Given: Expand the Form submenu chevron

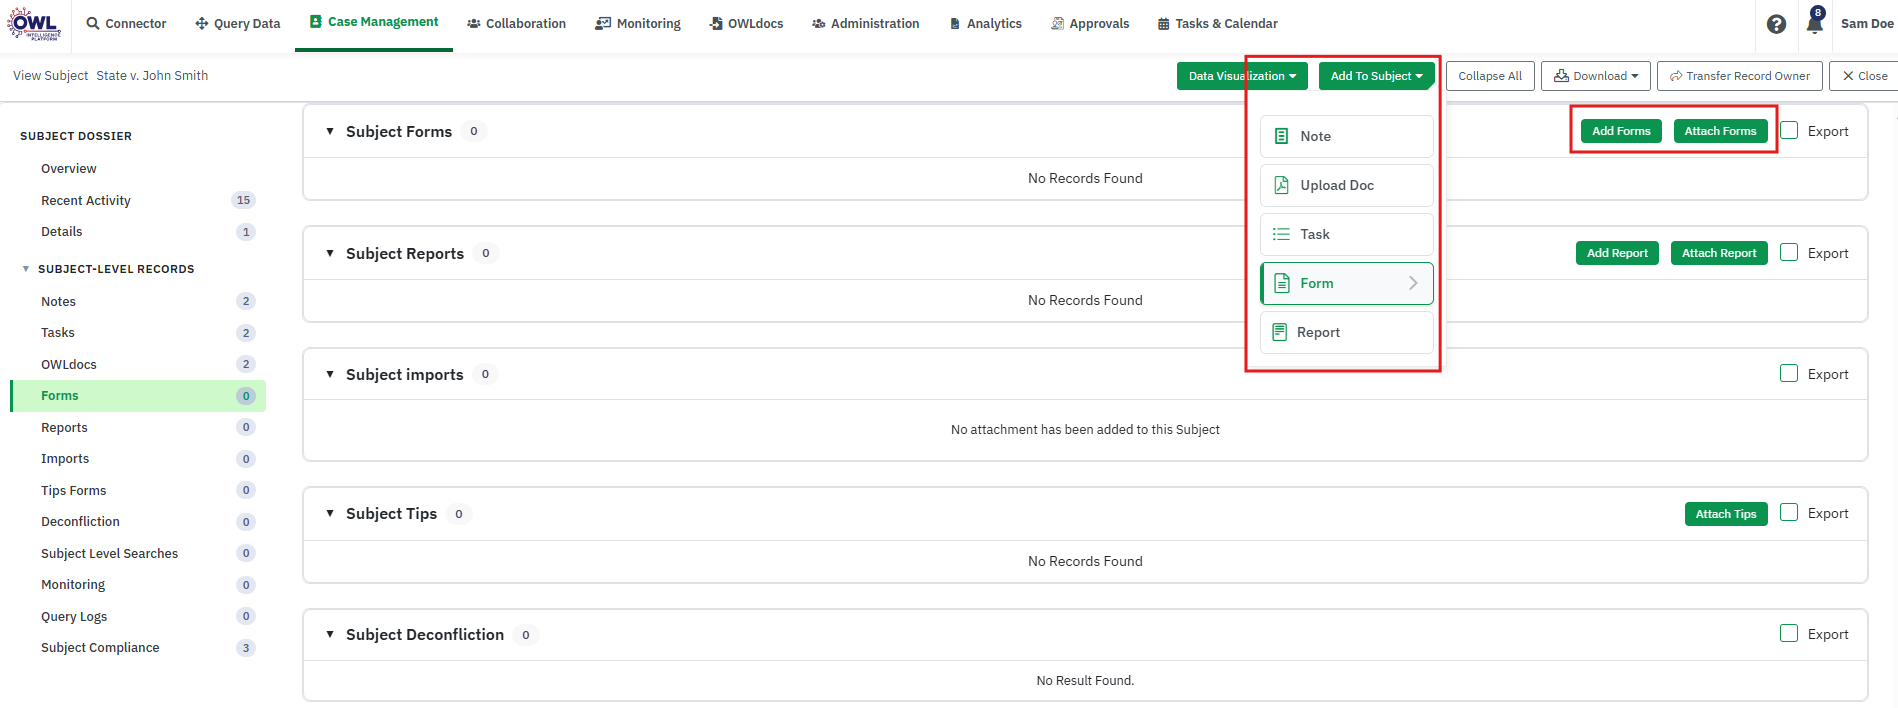Looking at the screenshot, I should click(1413, 283).
